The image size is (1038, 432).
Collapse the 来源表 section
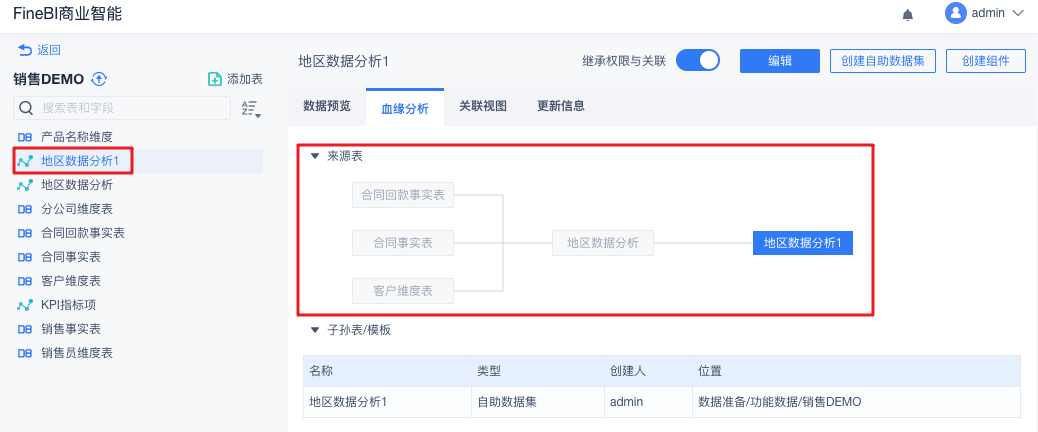[315, 157]
